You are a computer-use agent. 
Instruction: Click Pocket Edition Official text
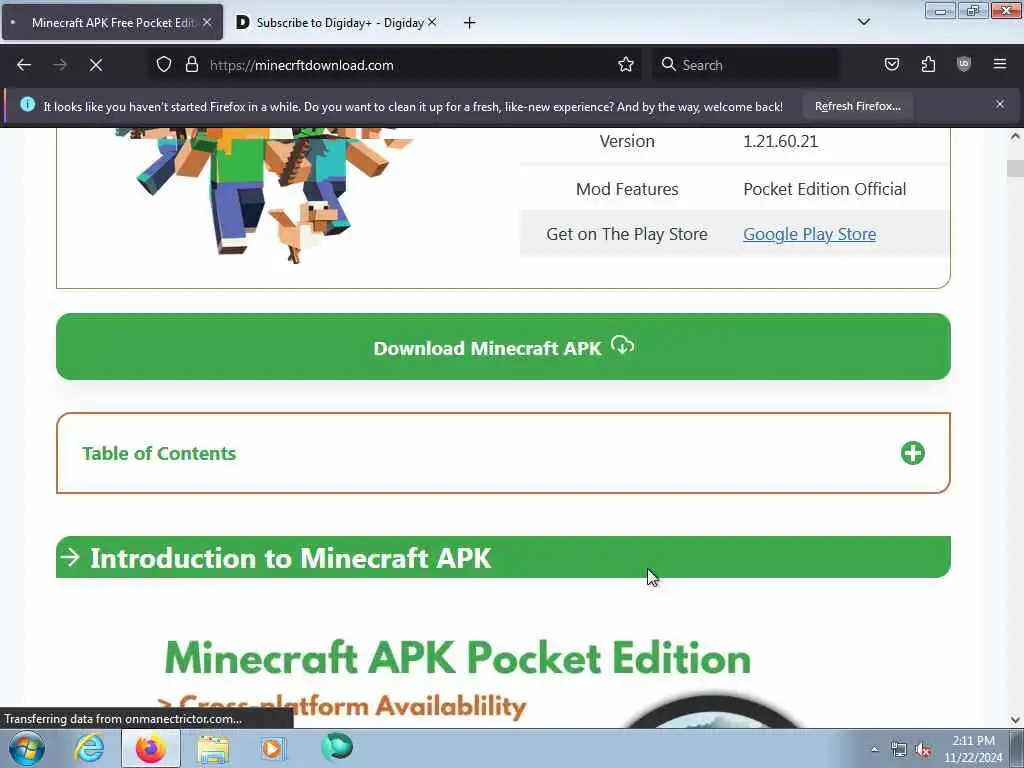pos(824,189)
